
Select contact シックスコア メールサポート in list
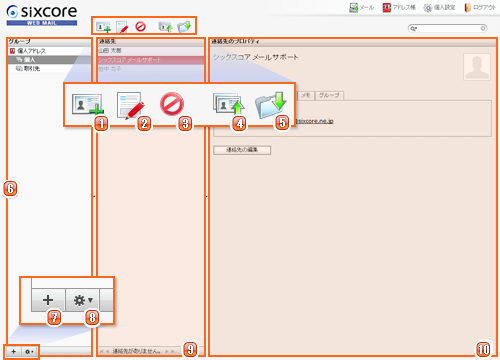151,60
